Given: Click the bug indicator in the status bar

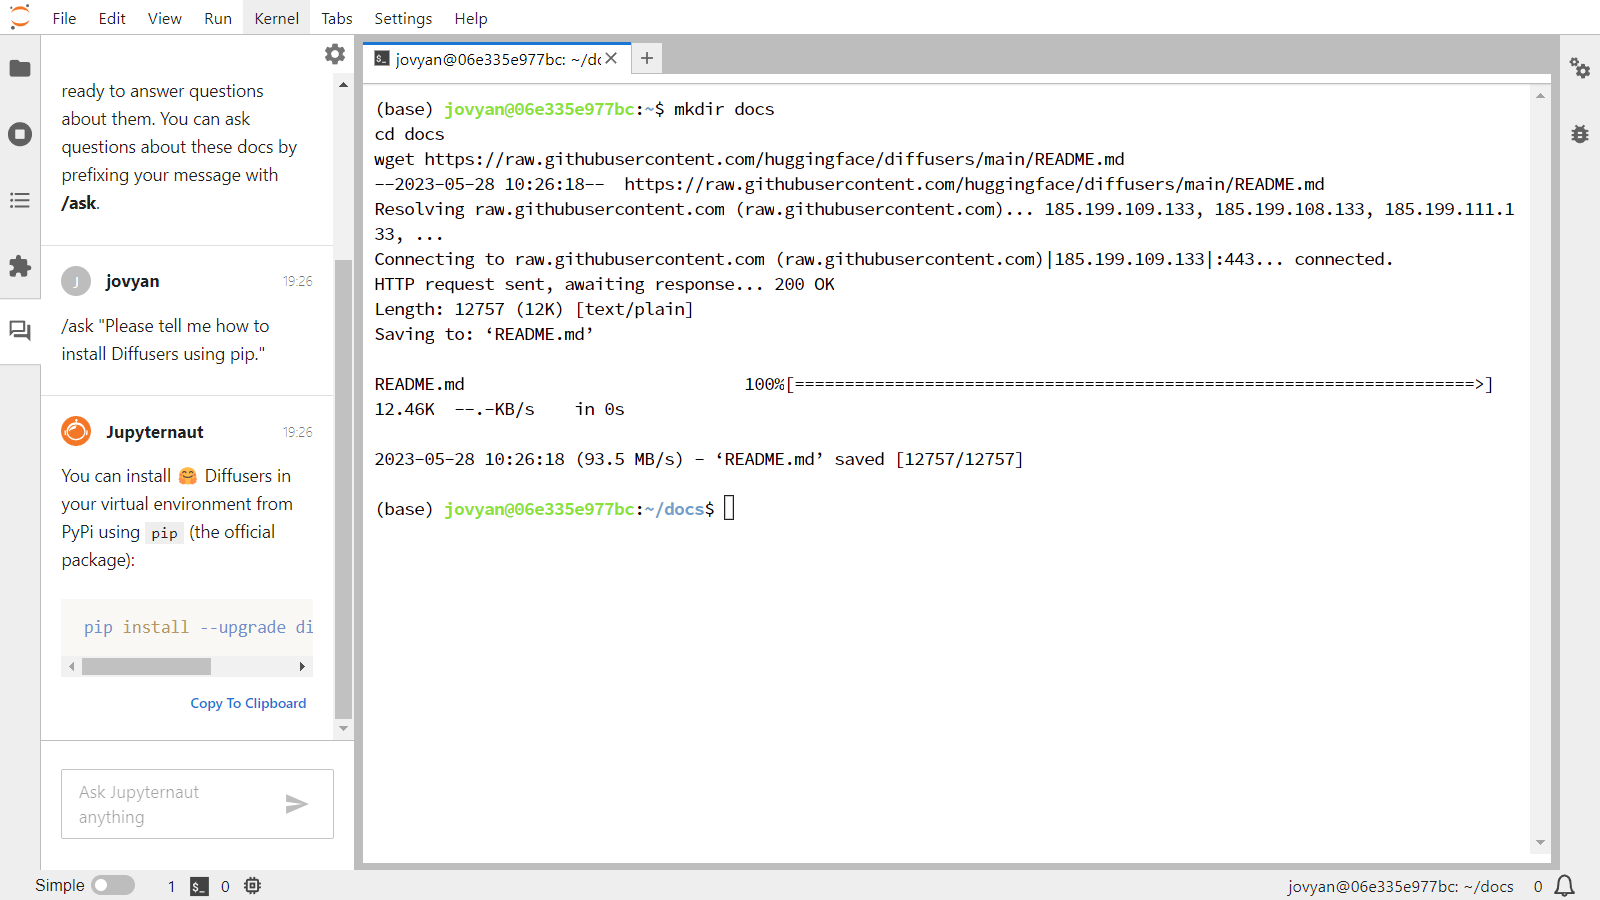Looking at the screenshot, I should click(252, 886).
